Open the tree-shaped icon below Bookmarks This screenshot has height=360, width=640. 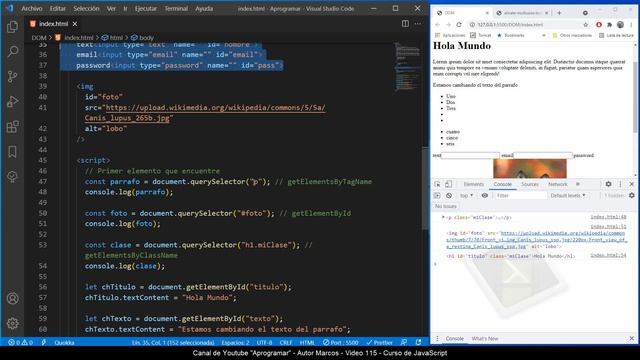click(13, 176)
